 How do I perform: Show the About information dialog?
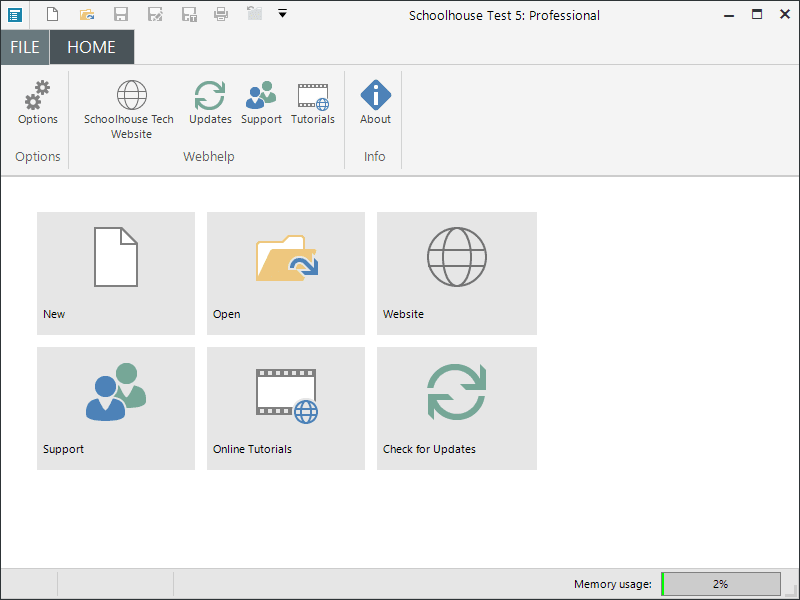coord(375,103)
